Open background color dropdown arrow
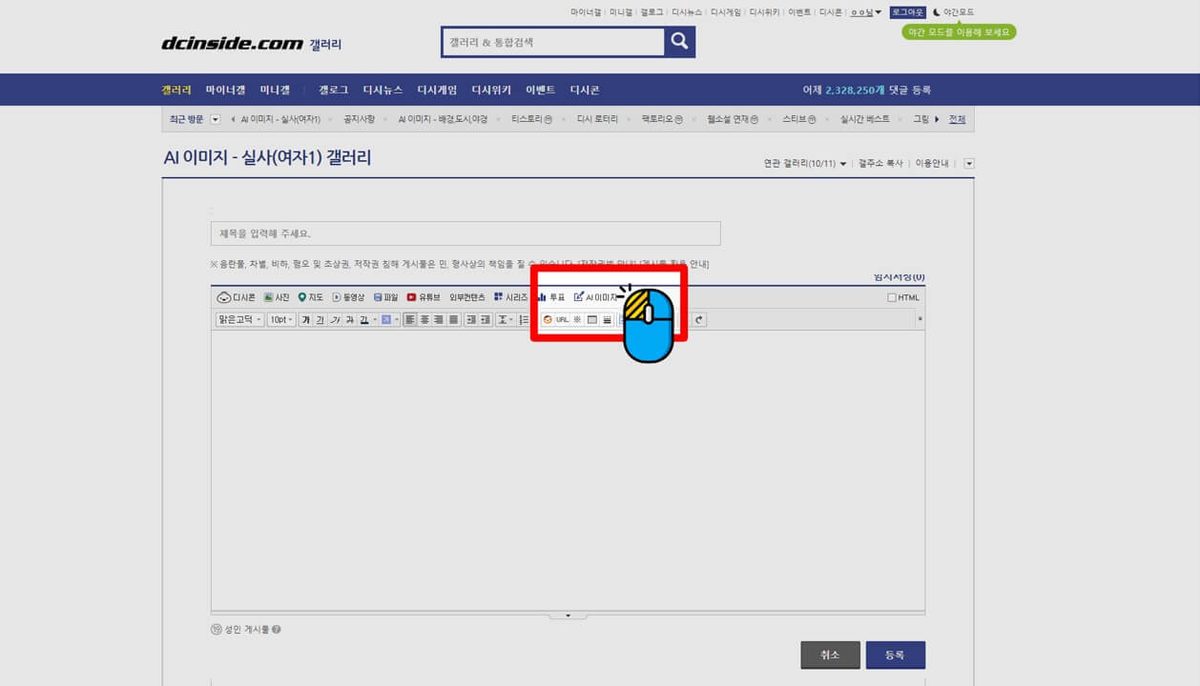This screenshot has height=686, width=1200. click(x=397, y=320)
